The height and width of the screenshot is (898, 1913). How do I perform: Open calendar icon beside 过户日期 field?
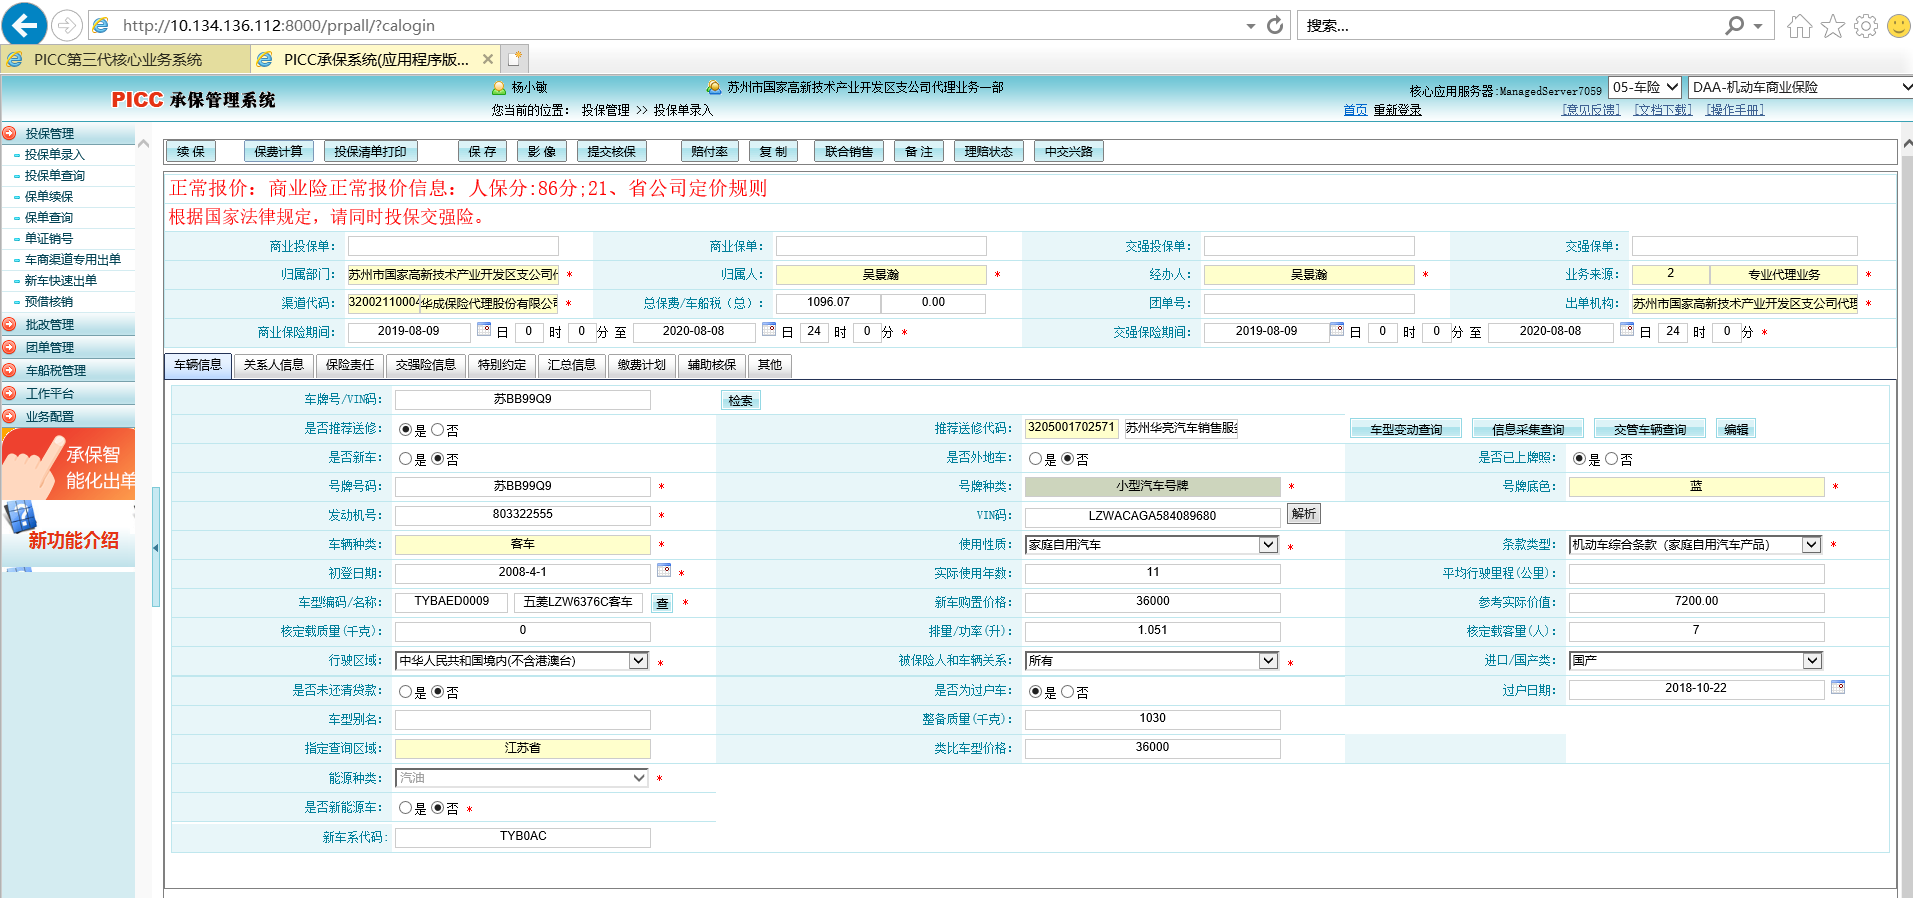click(1838, 688)
